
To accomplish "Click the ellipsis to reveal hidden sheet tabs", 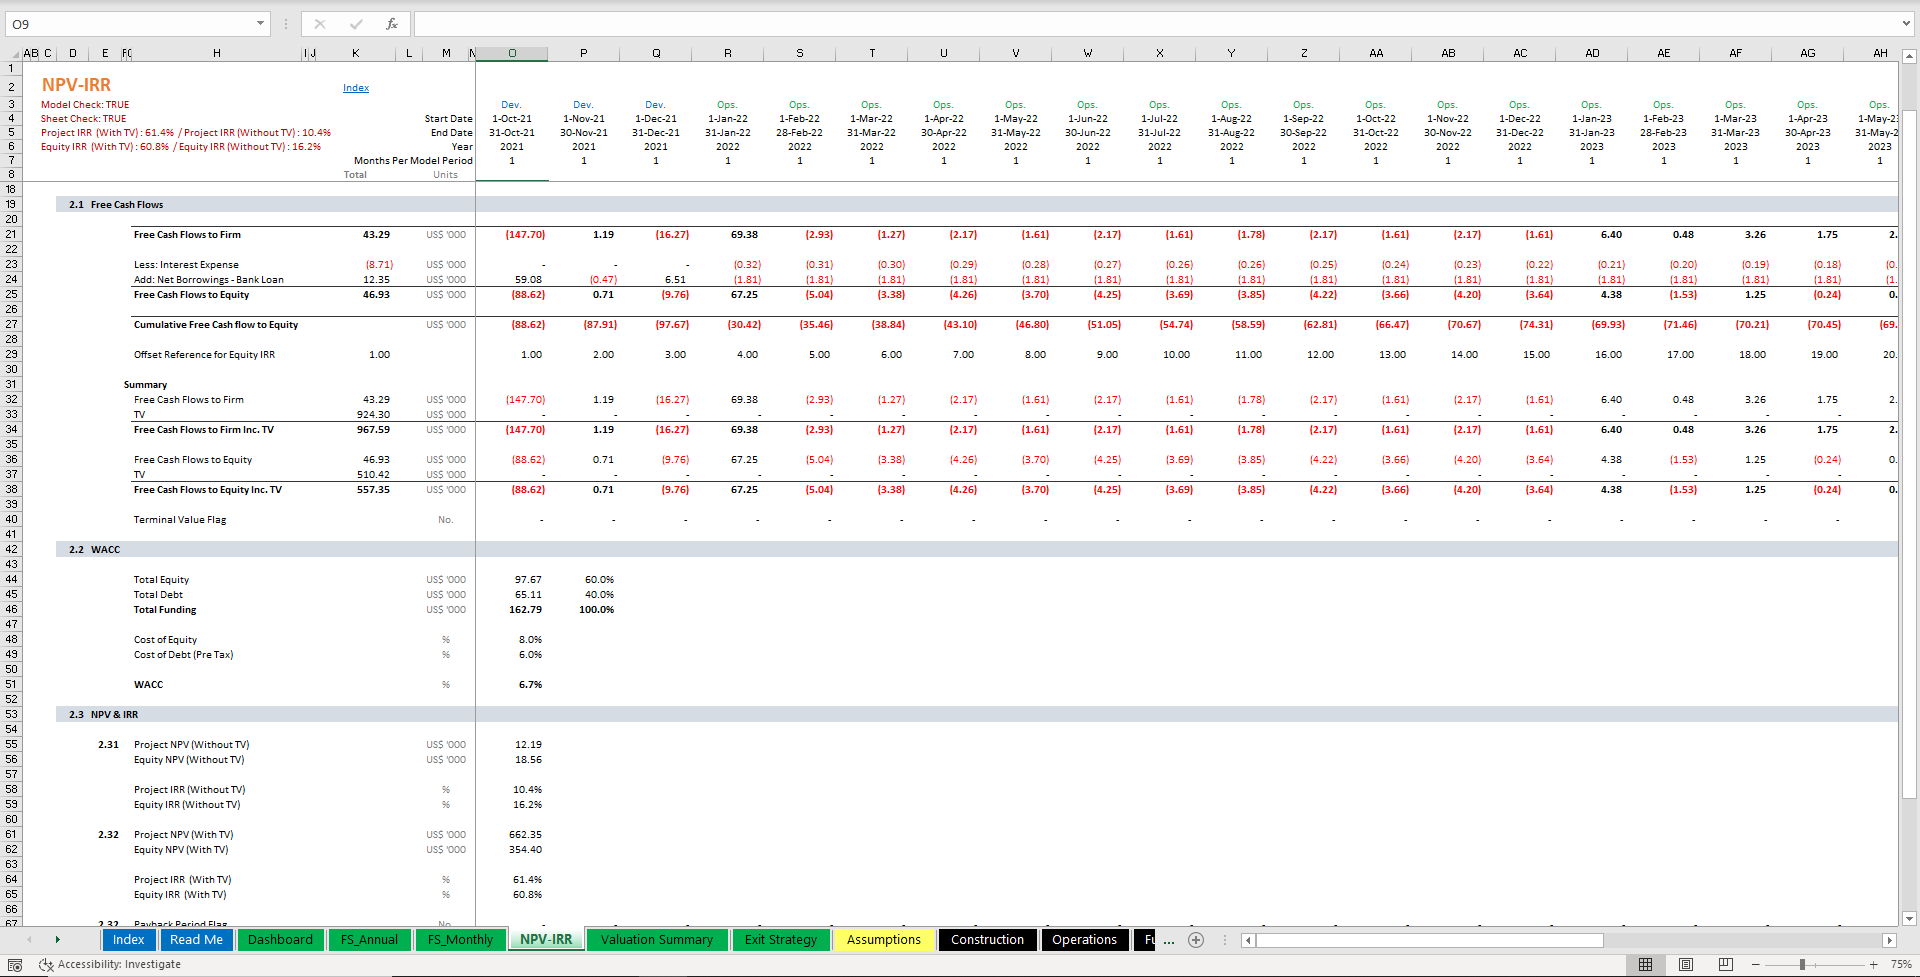I will click(1168, 940).
